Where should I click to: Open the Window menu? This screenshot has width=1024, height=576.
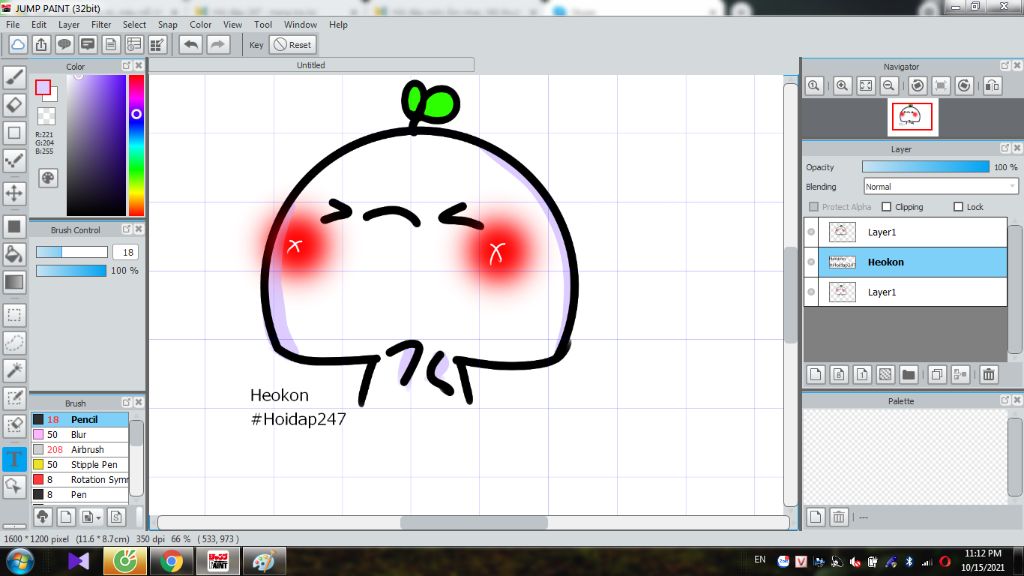pyautogui.click(x=300, y=25)
